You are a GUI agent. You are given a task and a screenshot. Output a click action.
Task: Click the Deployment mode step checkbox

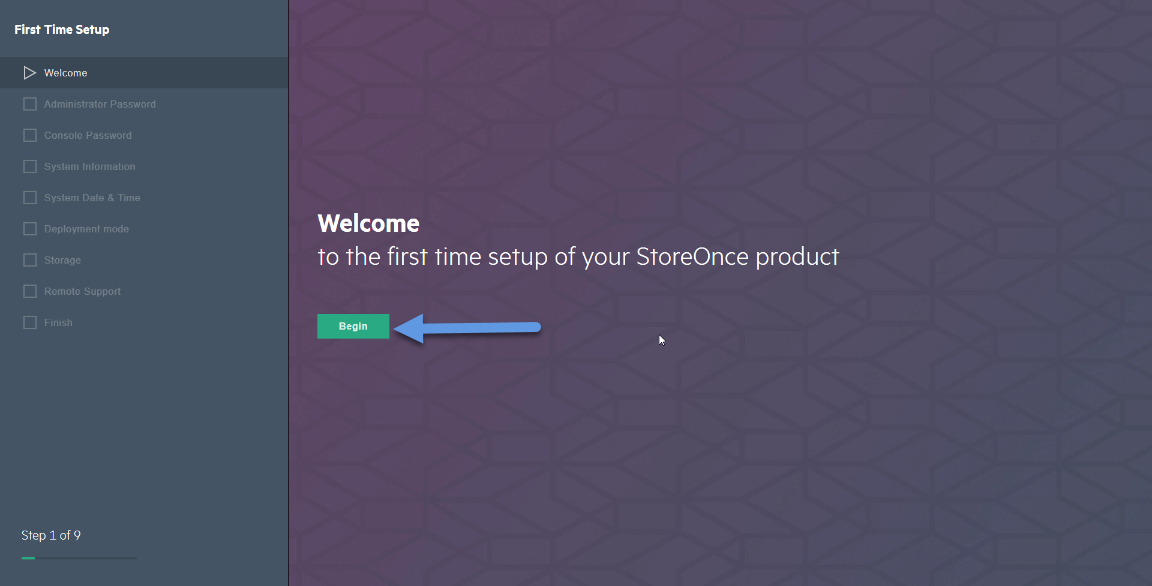pos(30,229)
